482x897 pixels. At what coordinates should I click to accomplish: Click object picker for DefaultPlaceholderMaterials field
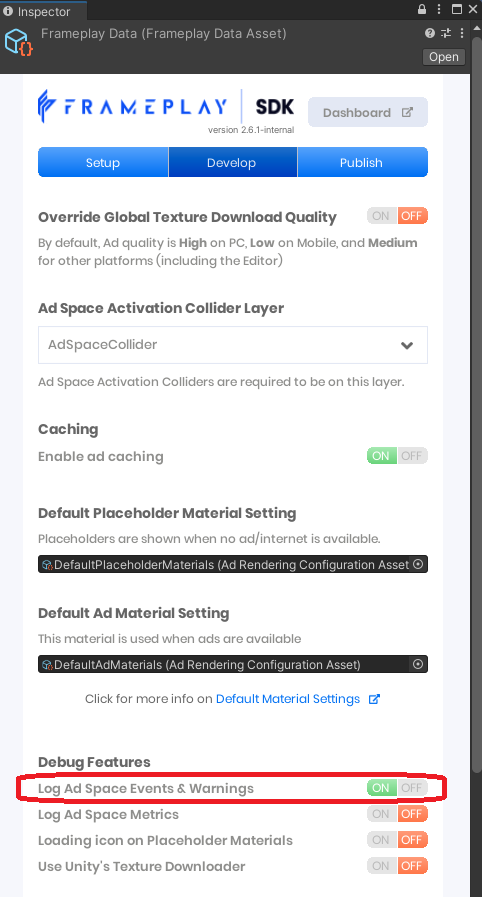tap(418, 564)
